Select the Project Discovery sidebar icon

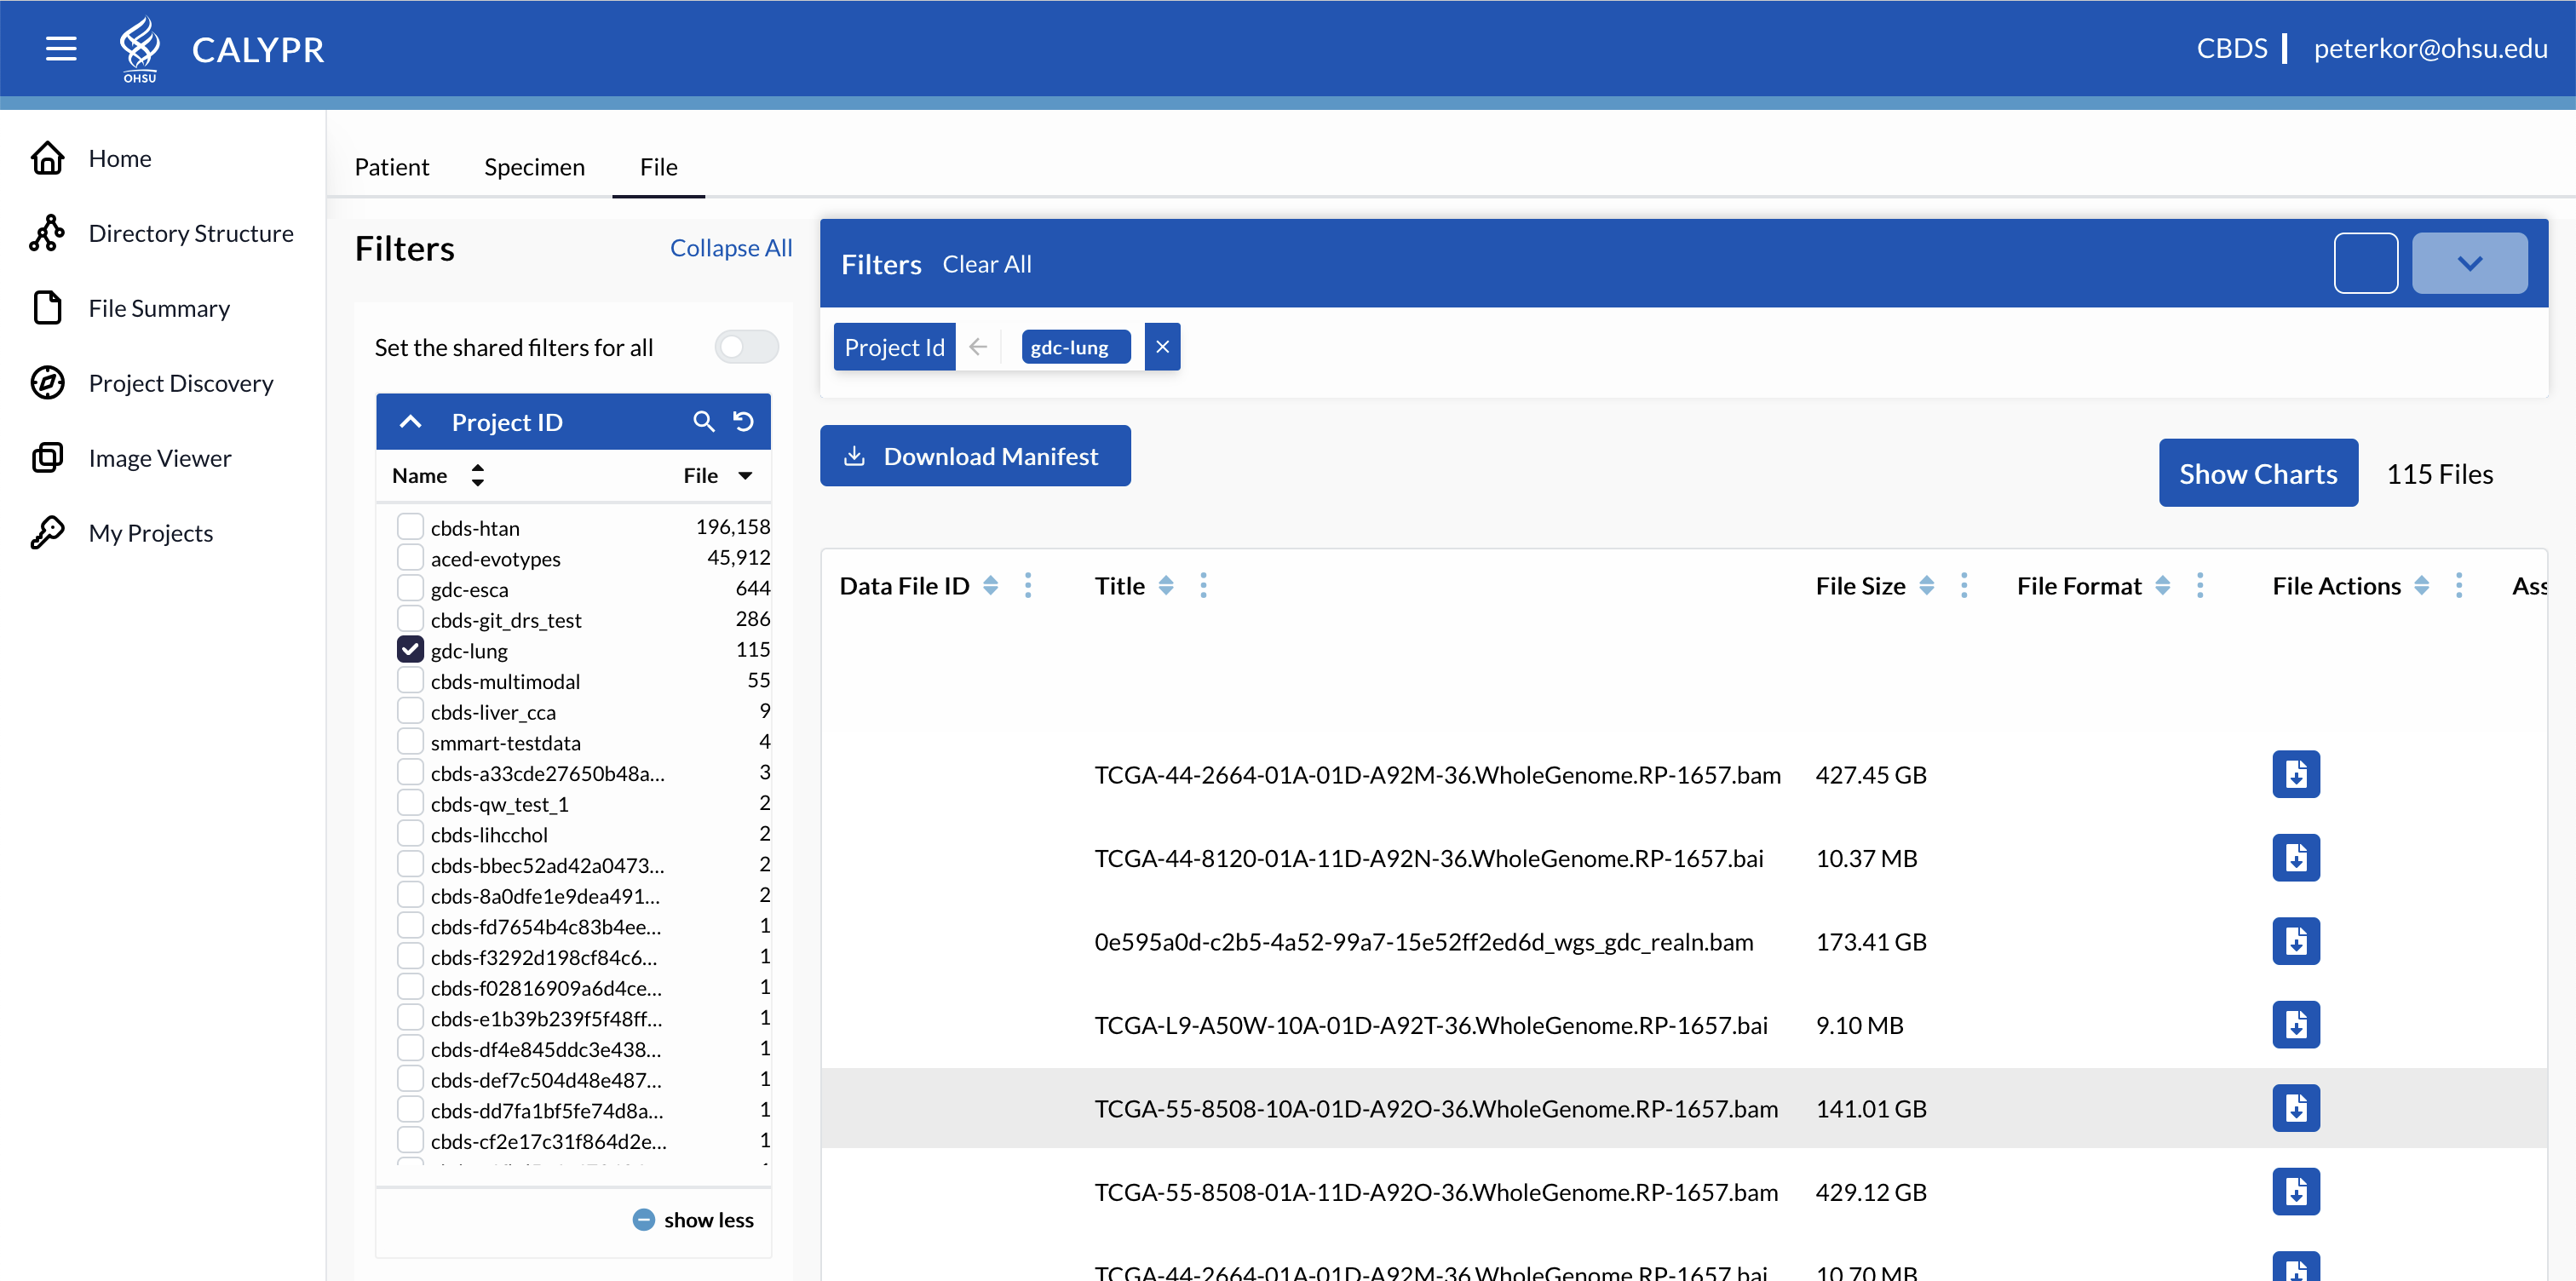coord(47,383)
